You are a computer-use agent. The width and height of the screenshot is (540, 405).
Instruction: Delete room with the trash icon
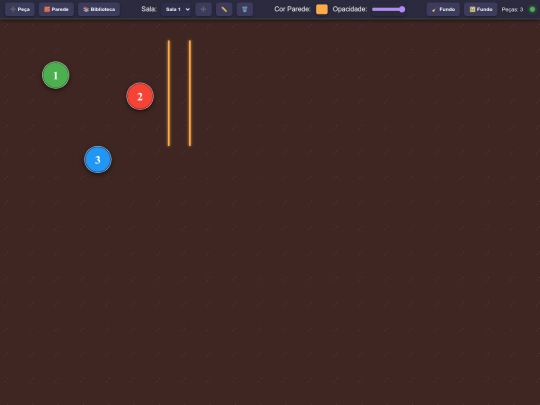click(x=245, y=9)
